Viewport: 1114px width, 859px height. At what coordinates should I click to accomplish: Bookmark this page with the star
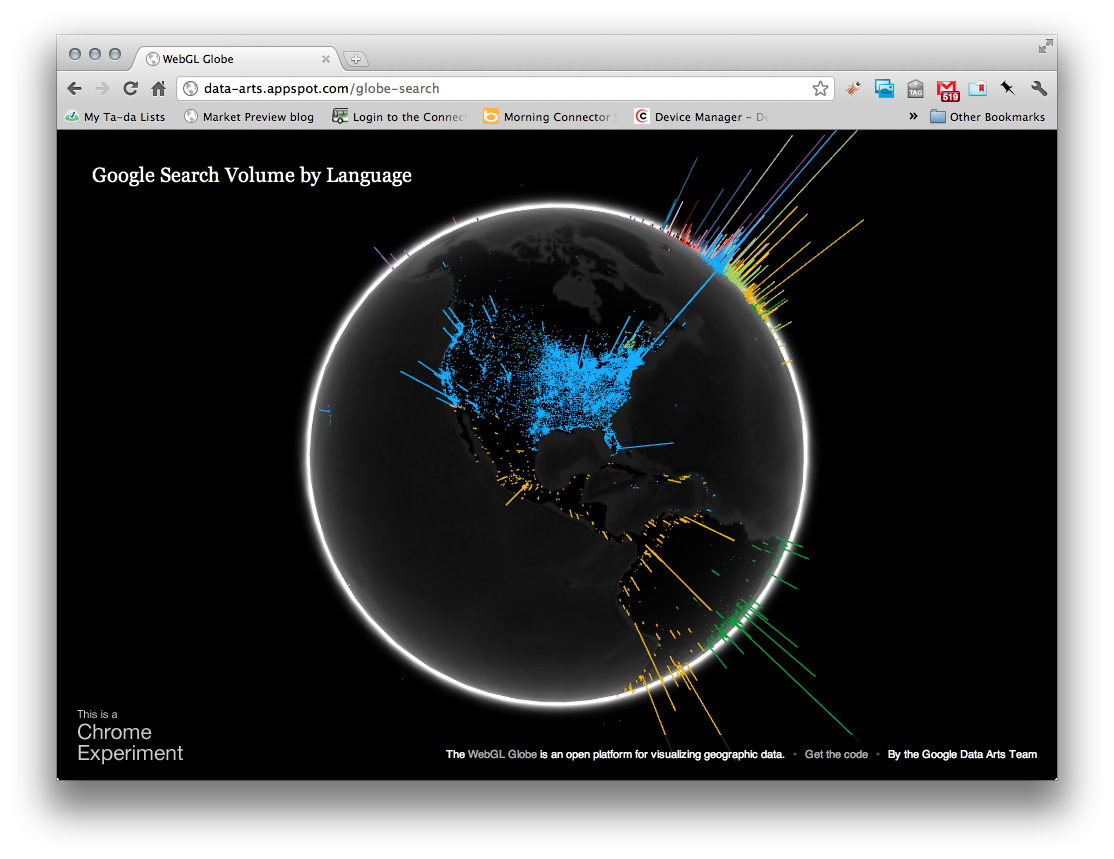coord(820,88)
